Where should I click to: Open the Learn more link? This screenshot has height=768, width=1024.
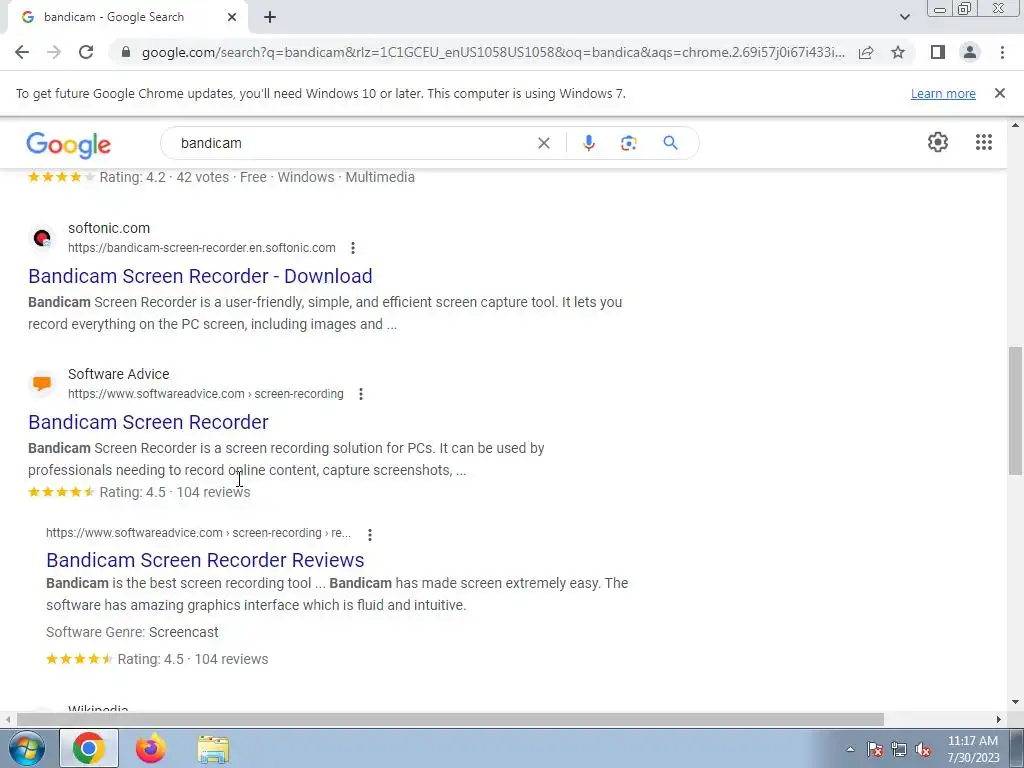click(x=943, y=93)
